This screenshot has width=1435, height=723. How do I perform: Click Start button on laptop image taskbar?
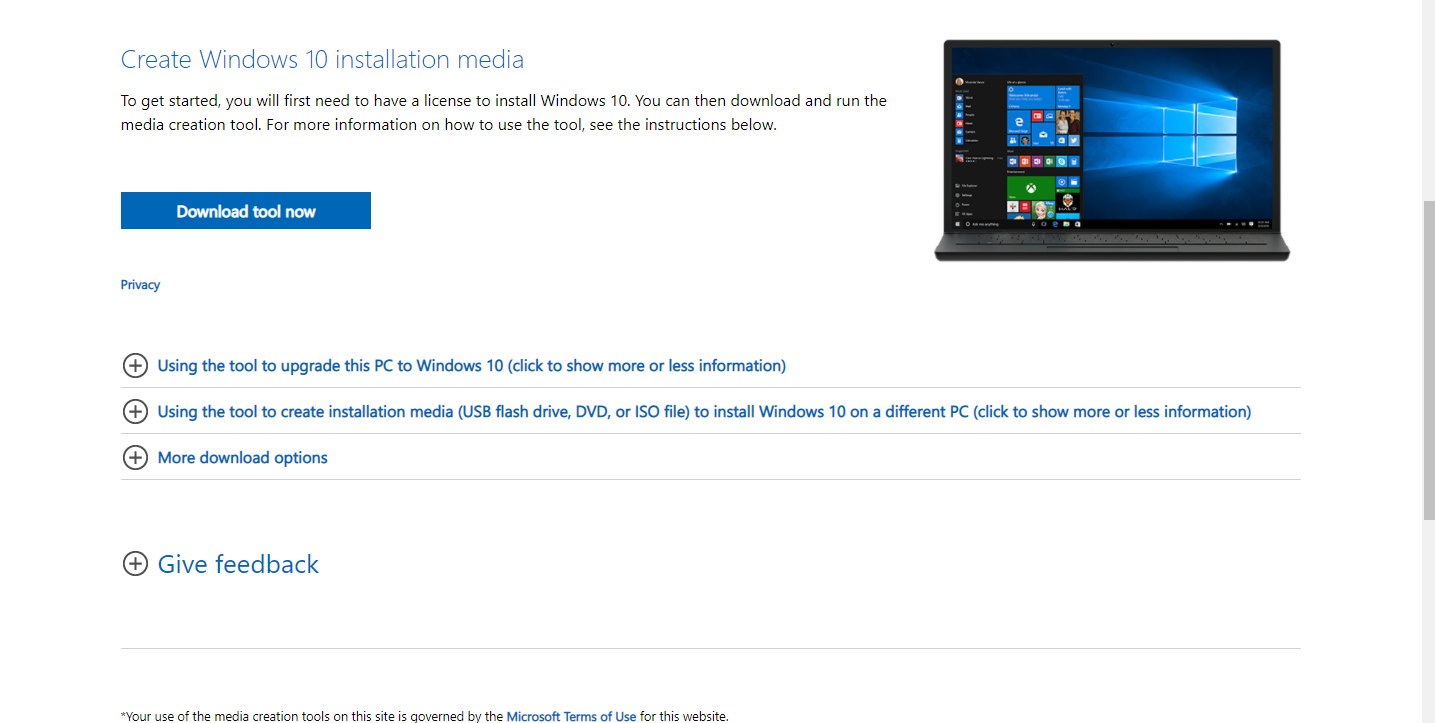958,224
